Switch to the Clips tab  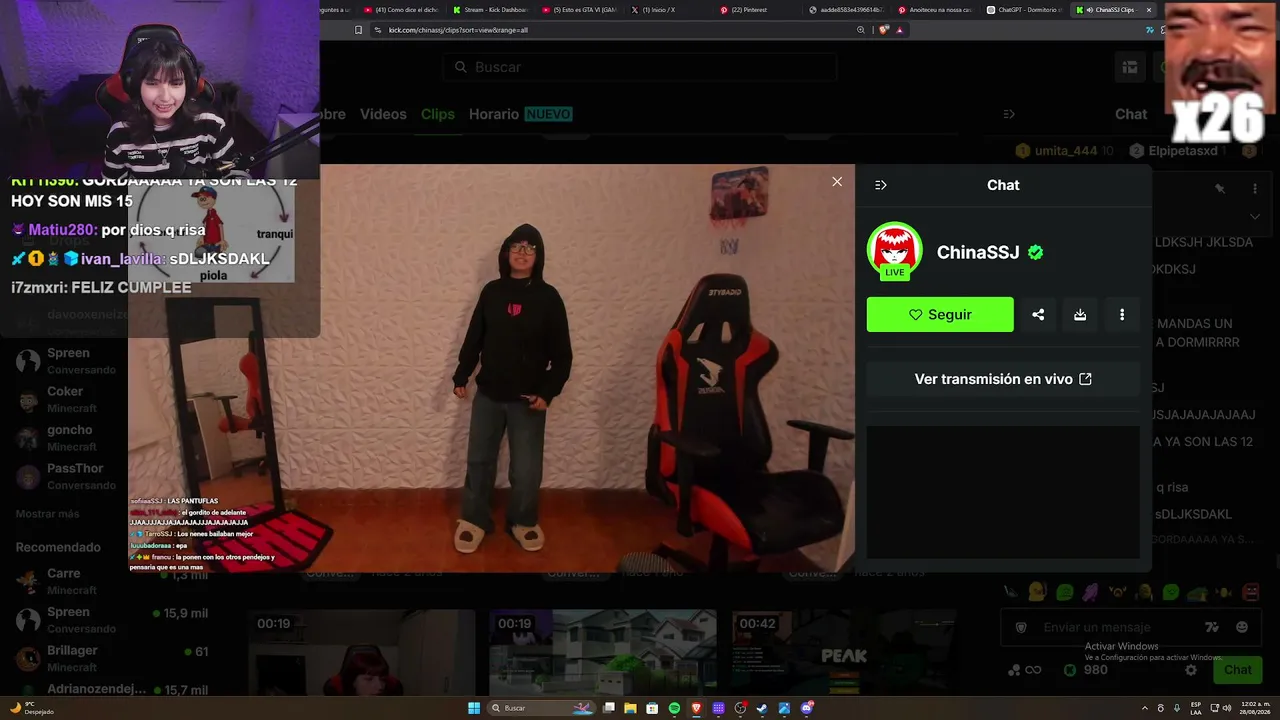[x=438, y=114]
